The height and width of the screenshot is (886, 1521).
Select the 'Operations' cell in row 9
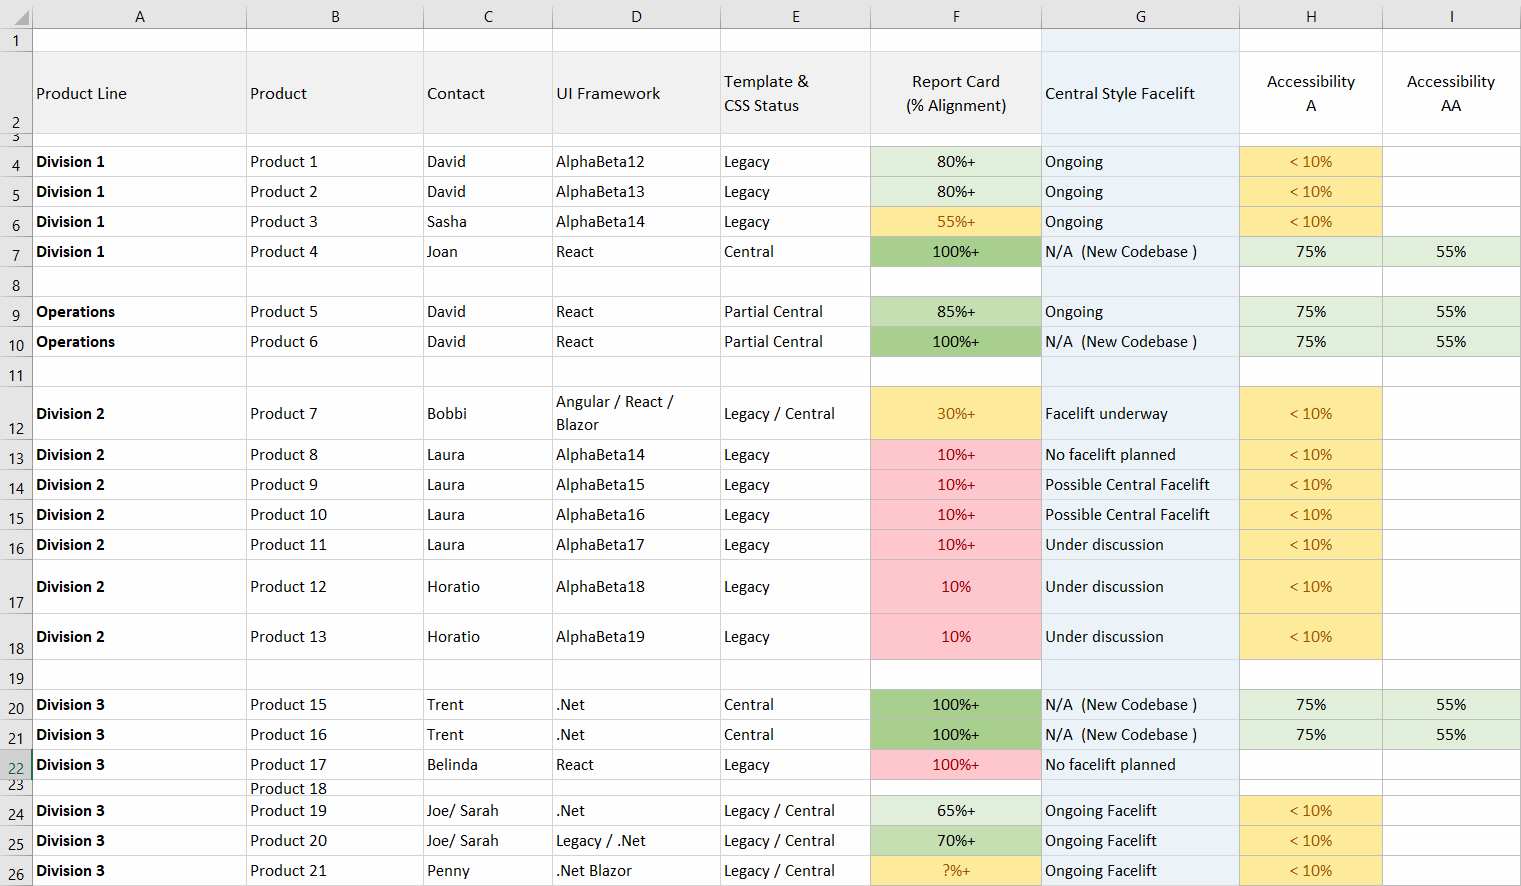[139, 312]
